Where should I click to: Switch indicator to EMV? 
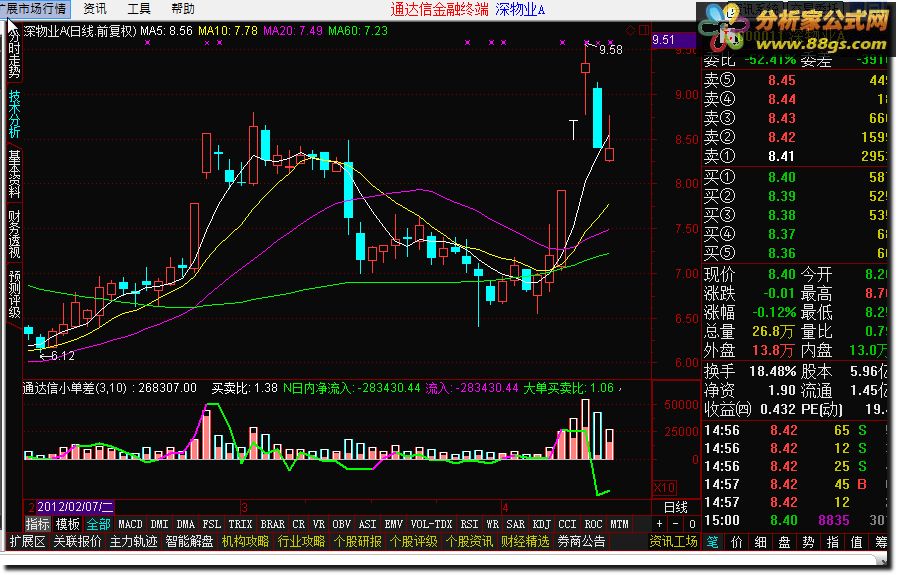[393, 524]
